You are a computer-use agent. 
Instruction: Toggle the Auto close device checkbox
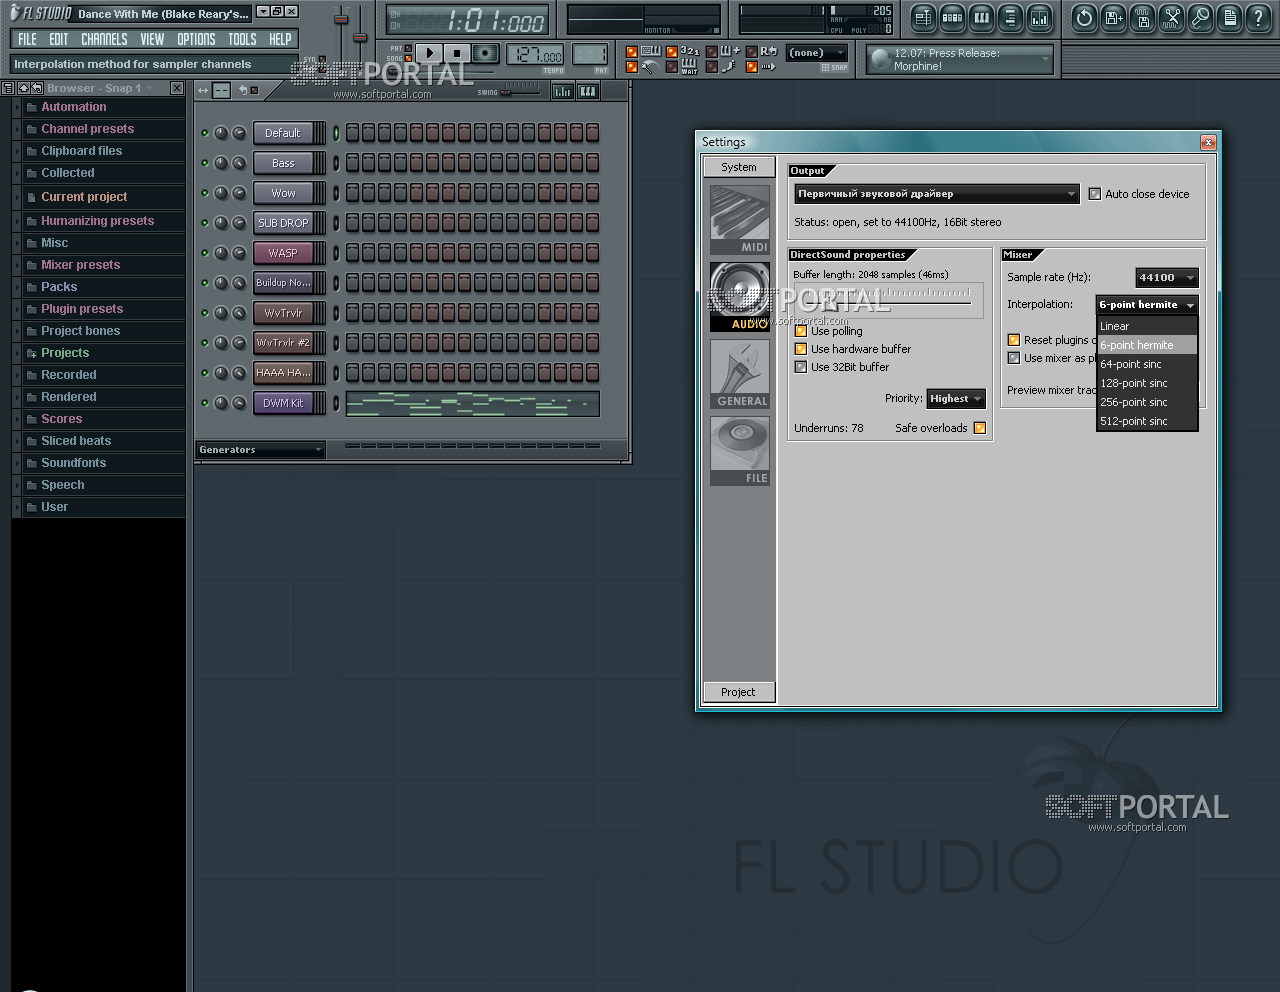coord(1094,194)
